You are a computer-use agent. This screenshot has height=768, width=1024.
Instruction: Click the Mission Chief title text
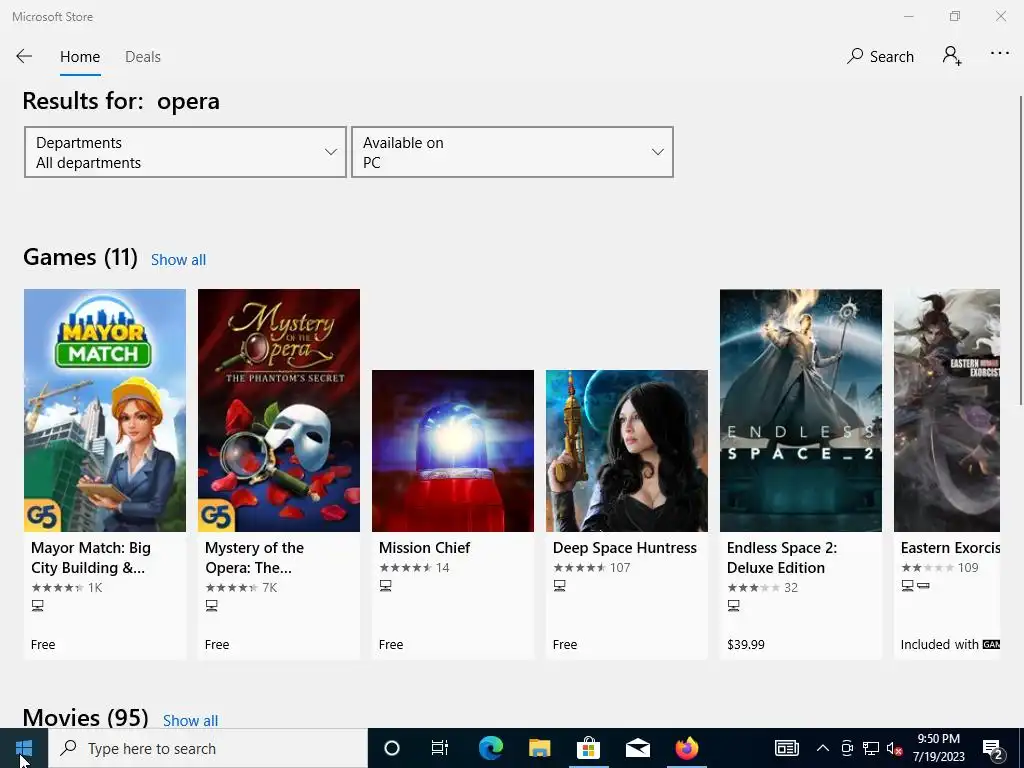point(424,548)
